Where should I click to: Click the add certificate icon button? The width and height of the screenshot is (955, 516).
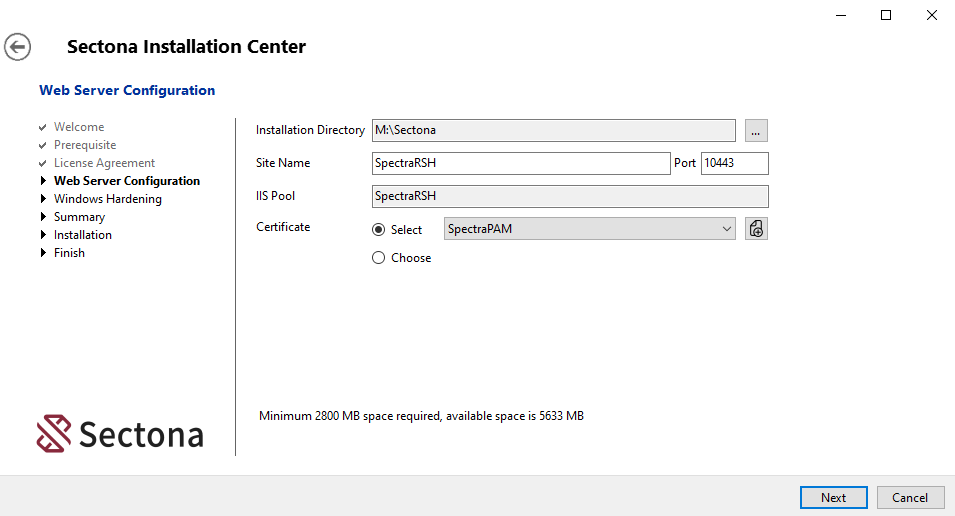(x=756, y=229)
